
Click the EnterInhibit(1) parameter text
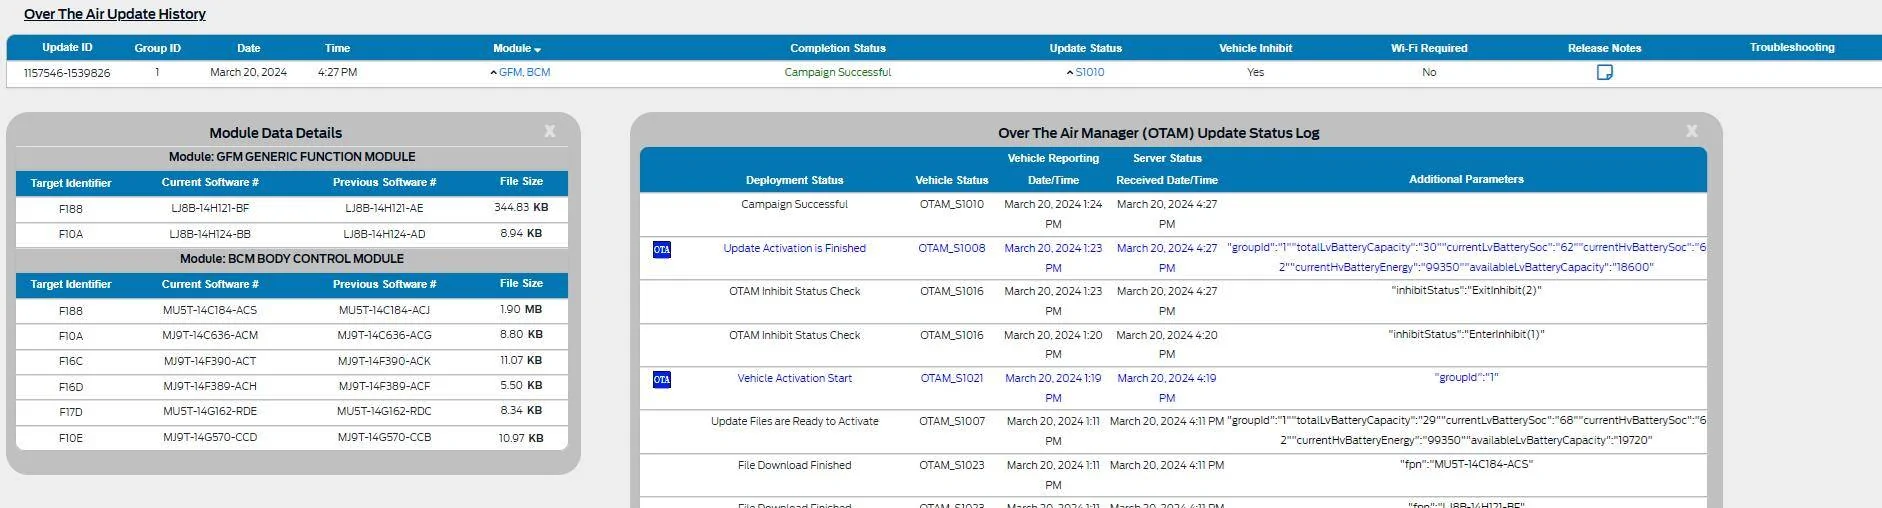click(x=1466, y=334)
